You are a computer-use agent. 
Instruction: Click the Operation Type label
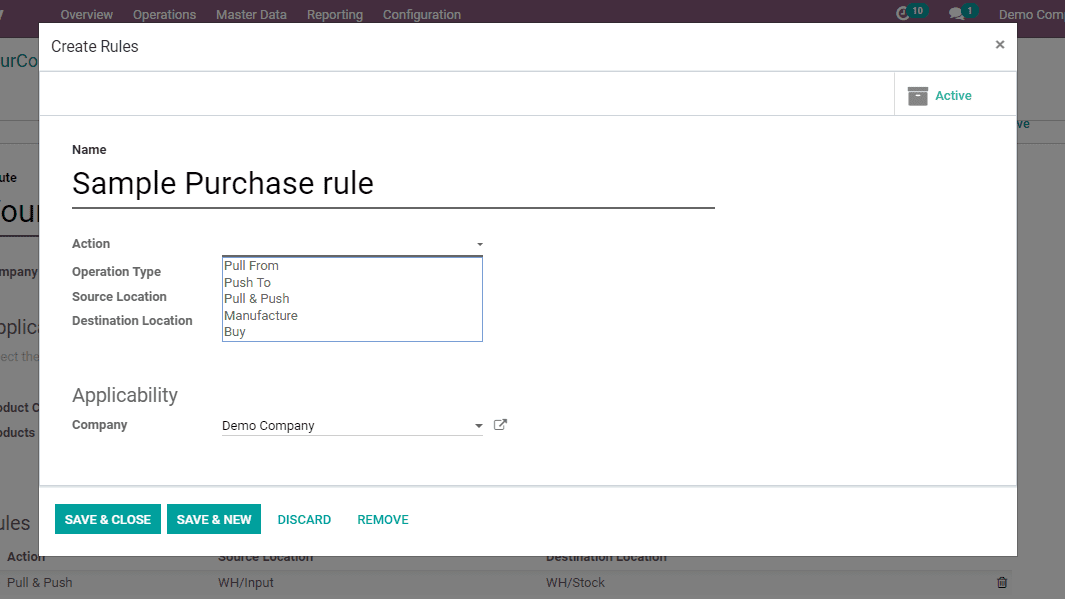(x=116, y=272)
